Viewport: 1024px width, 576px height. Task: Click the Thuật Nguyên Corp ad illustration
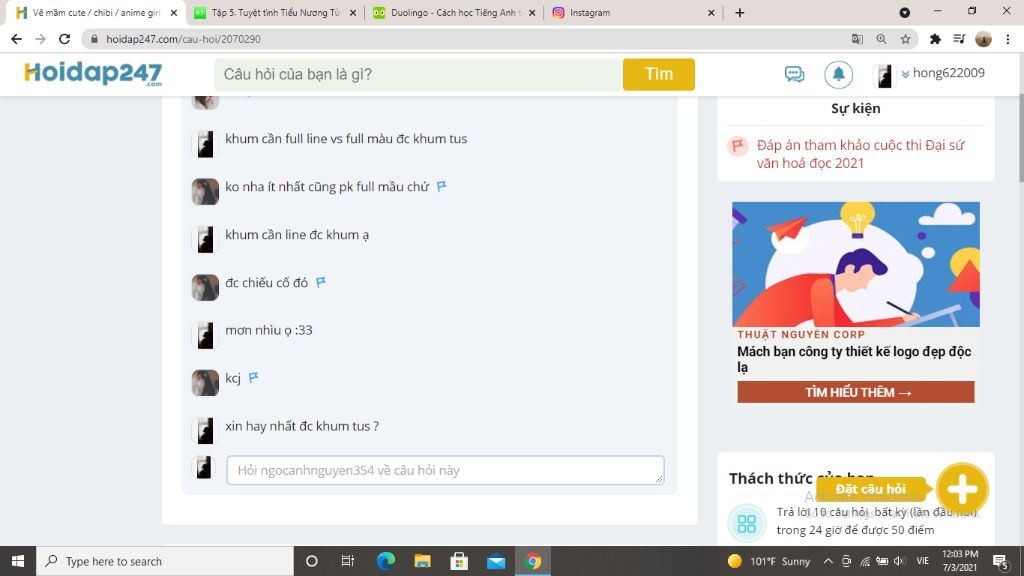[856, 264]
